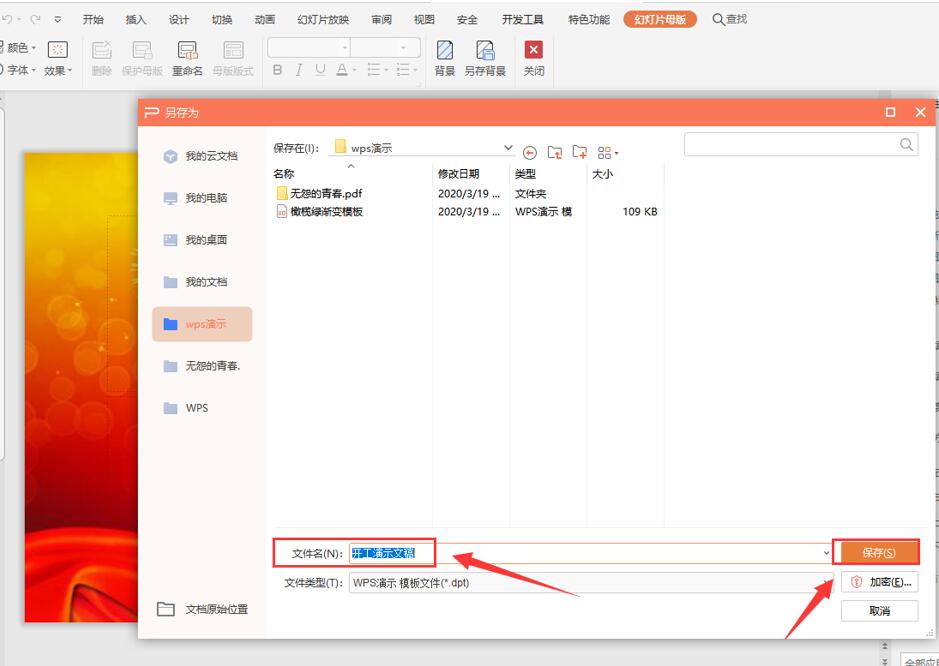Go back with the circled arrow icon
939x666 pixels.
529,153
